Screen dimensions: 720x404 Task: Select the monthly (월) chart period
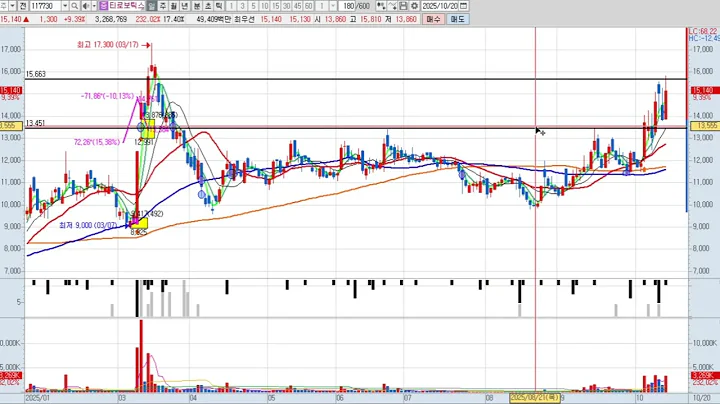pyautogui.click(x=174, y=6)
